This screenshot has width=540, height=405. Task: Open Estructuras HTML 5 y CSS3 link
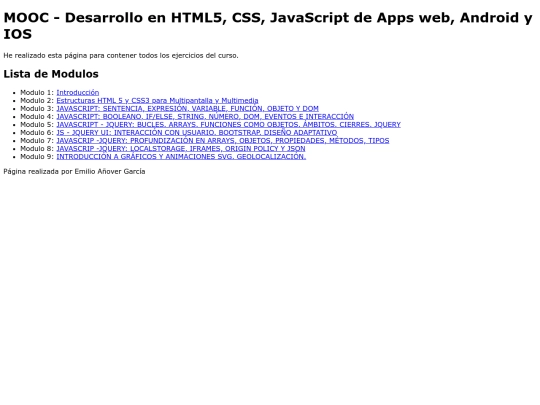pos(157,101)
